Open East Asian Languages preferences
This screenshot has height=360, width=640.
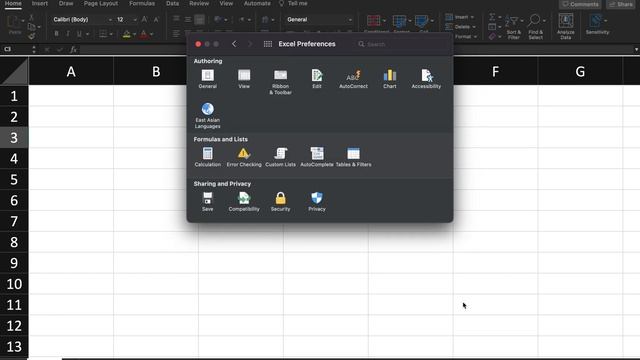(x=207, y=116)
